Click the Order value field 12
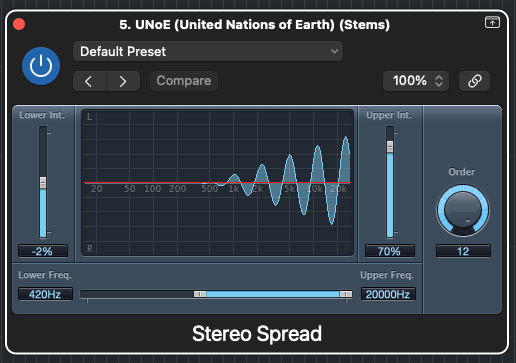The image size is (516, 363). point(463,251)
